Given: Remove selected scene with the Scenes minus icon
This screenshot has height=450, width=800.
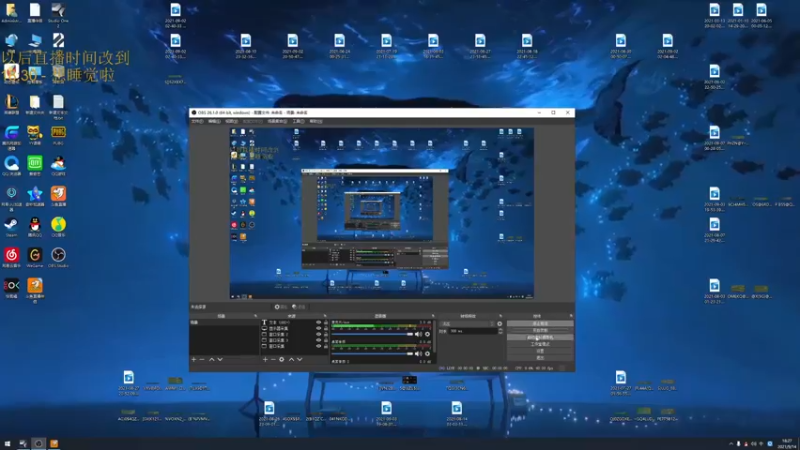Looking at the screenshot, I should [202, 360].
